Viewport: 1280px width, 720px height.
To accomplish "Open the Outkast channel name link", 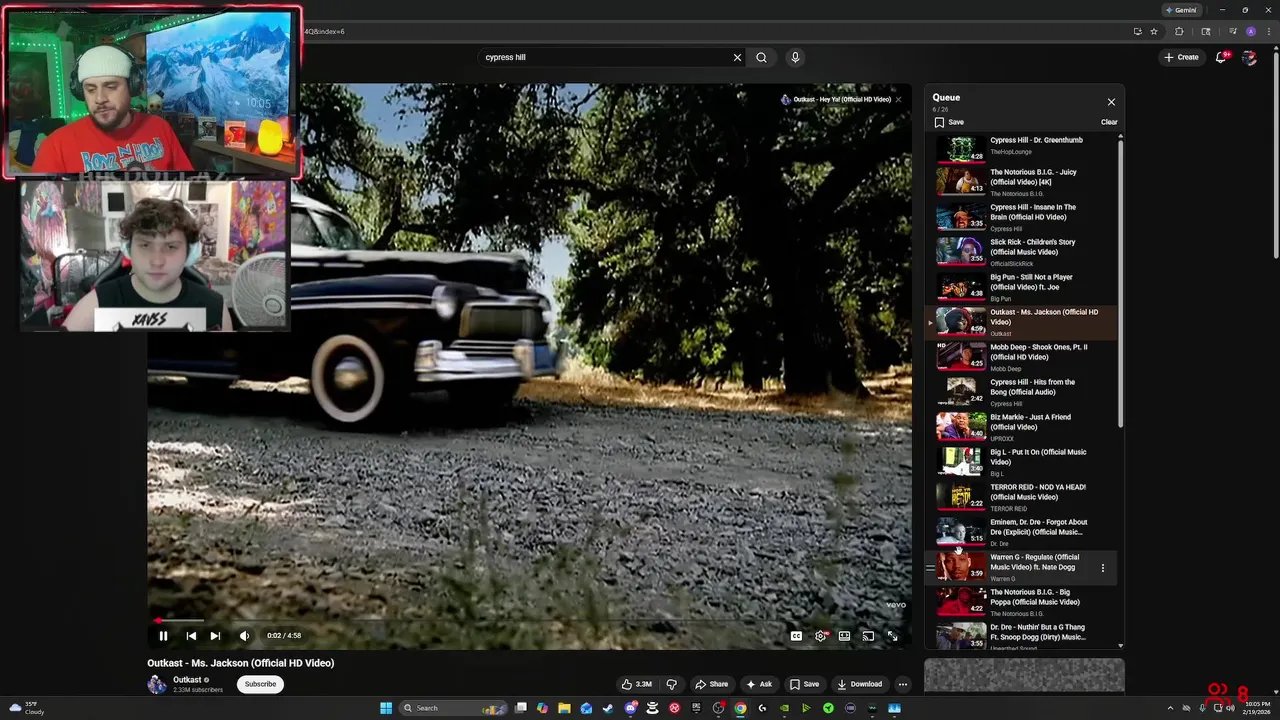I will click(187, 680).
